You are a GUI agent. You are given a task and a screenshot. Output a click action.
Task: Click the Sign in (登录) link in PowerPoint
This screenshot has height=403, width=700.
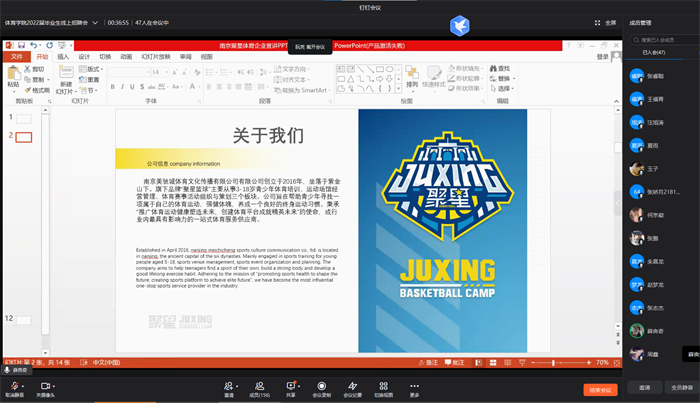603,57
